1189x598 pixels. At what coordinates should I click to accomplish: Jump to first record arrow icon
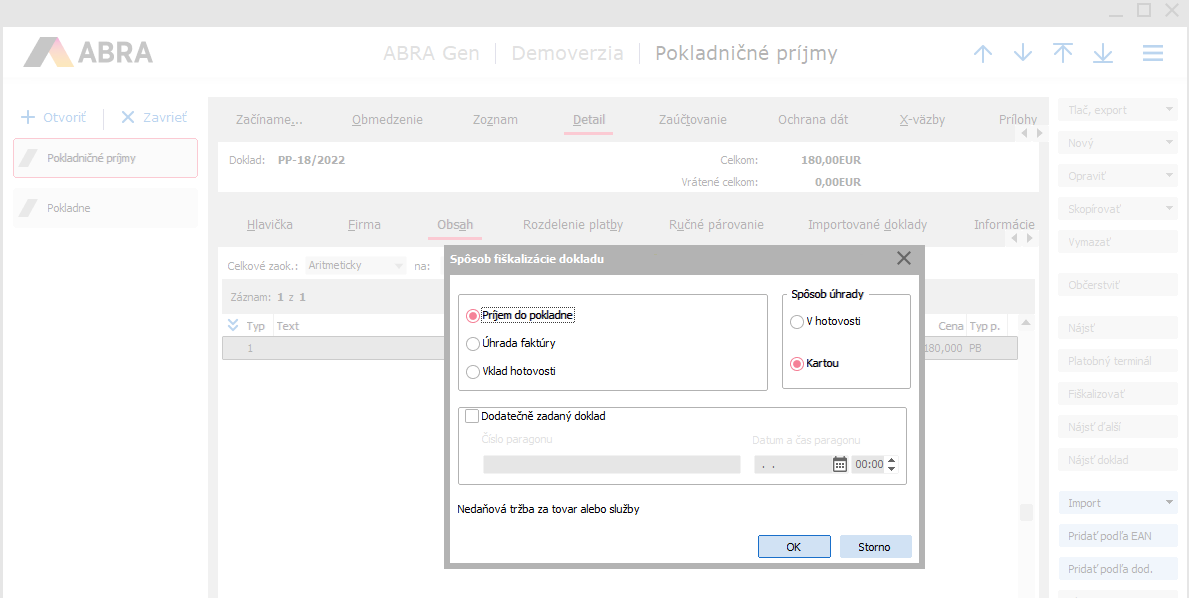[1063, 53]
